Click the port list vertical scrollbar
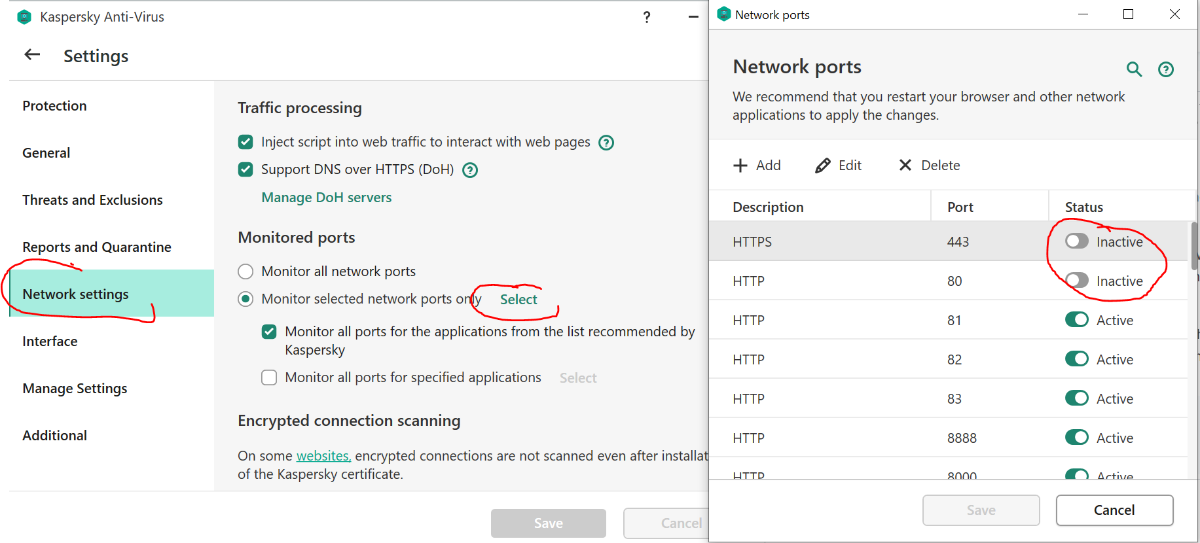This screenshot has width=1200, height=543. (1193, 245)
